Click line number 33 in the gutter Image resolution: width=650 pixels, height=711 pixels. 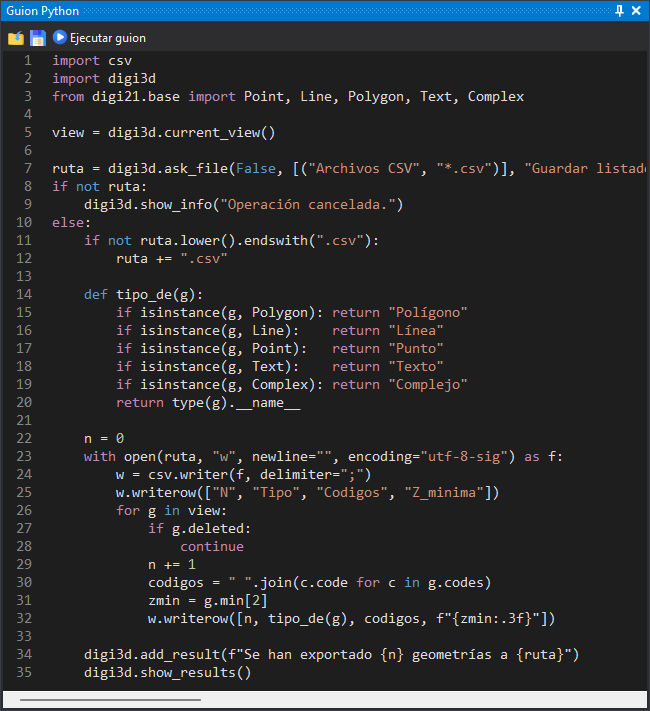[24, 637]
